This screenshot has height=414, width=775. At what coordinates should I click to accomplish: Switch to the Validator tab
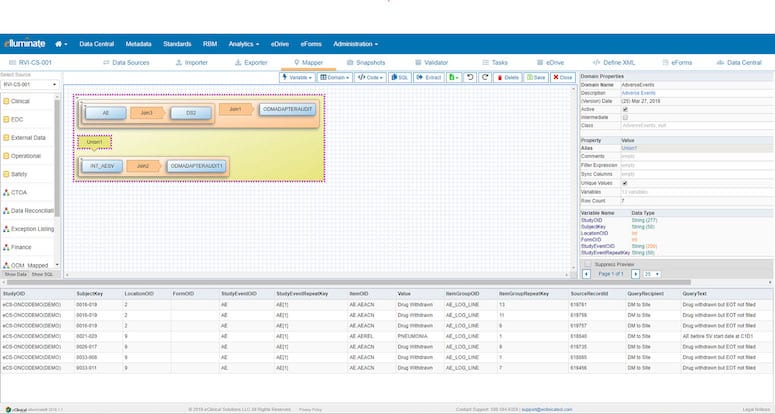pos(431,63)
